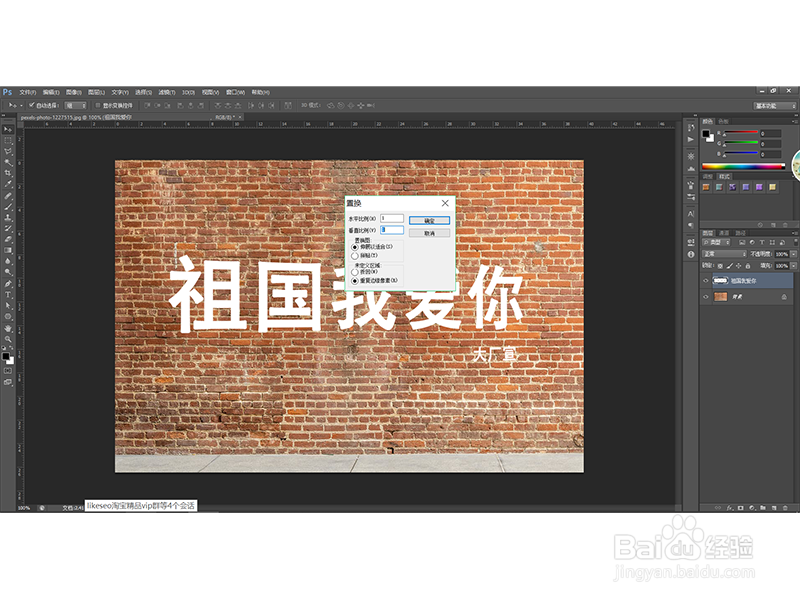The width and height of the screenshot is (800, 600).
Task: Click the create new layer icon
Action: pyautogui.click(x=774, y=508)
